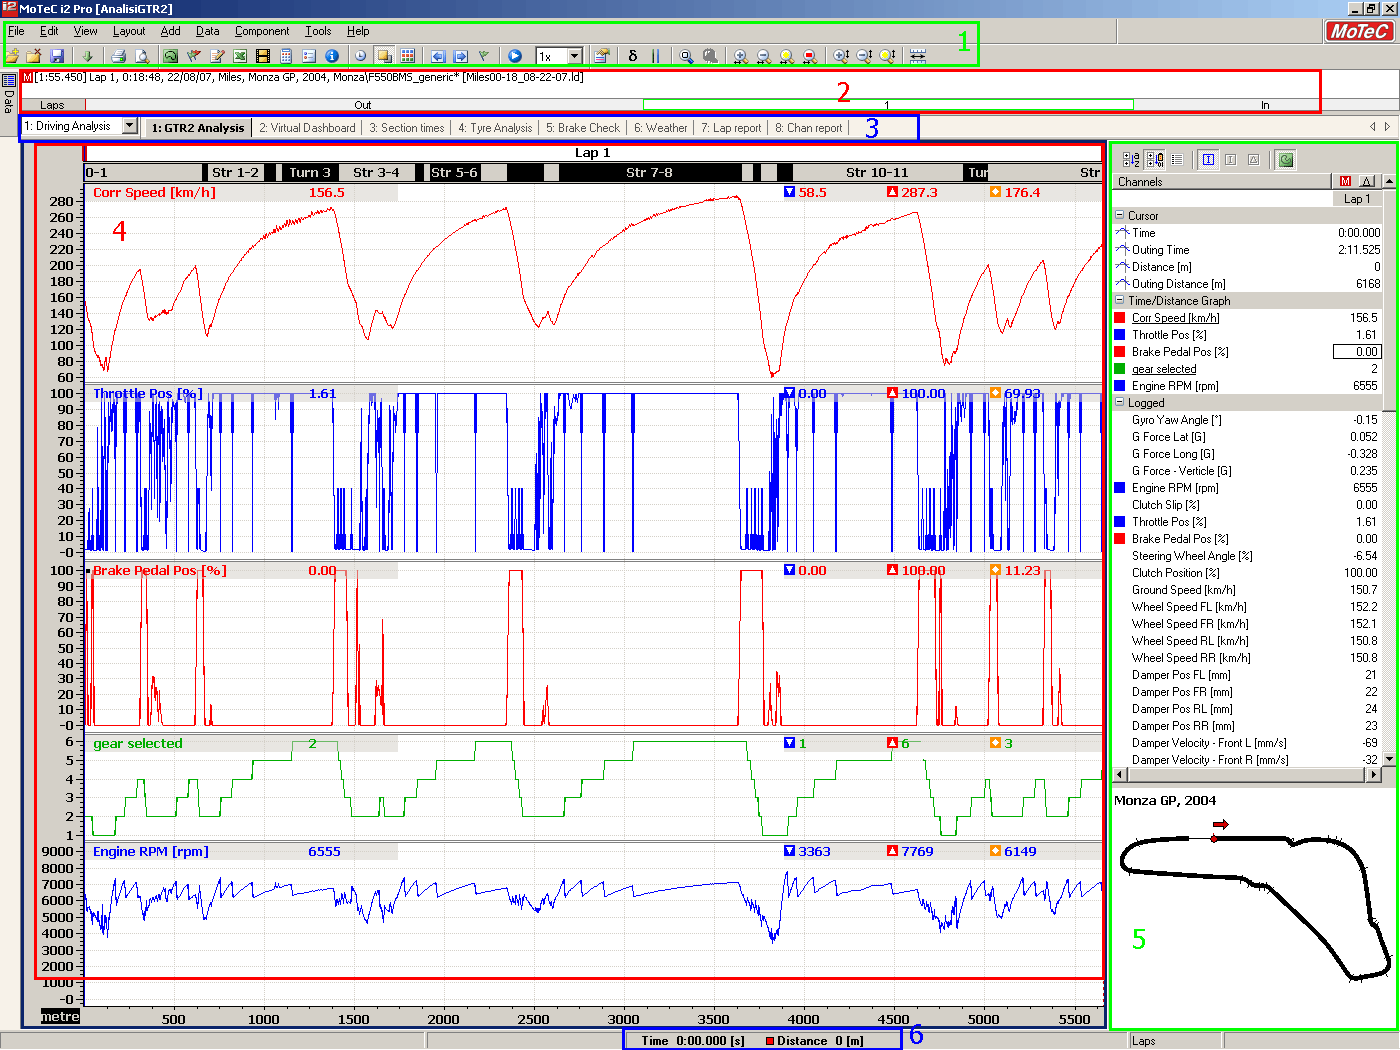Toggle the delta column button

pos(1367,181)
